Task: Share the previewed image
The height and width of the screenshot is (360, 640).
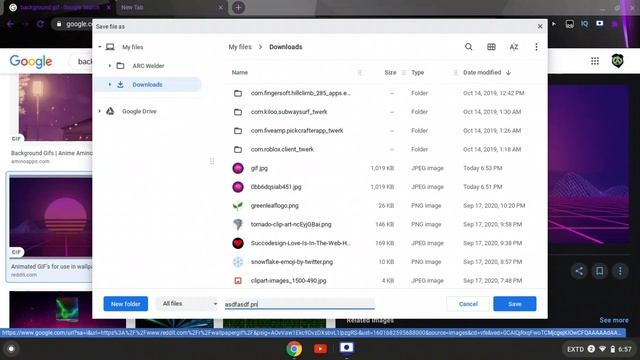Action: (x=579, y=271)
